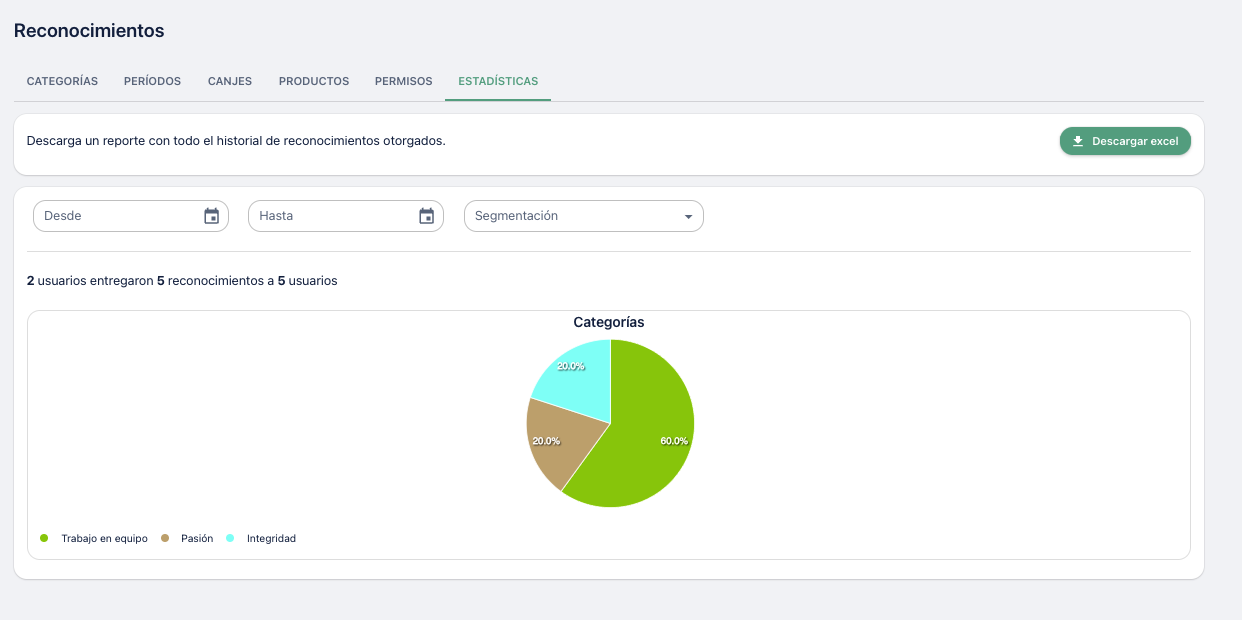Toggle the green Trabajo en equipo legend dot
Screen dimensions: 1242x620
tap(44, 538)
